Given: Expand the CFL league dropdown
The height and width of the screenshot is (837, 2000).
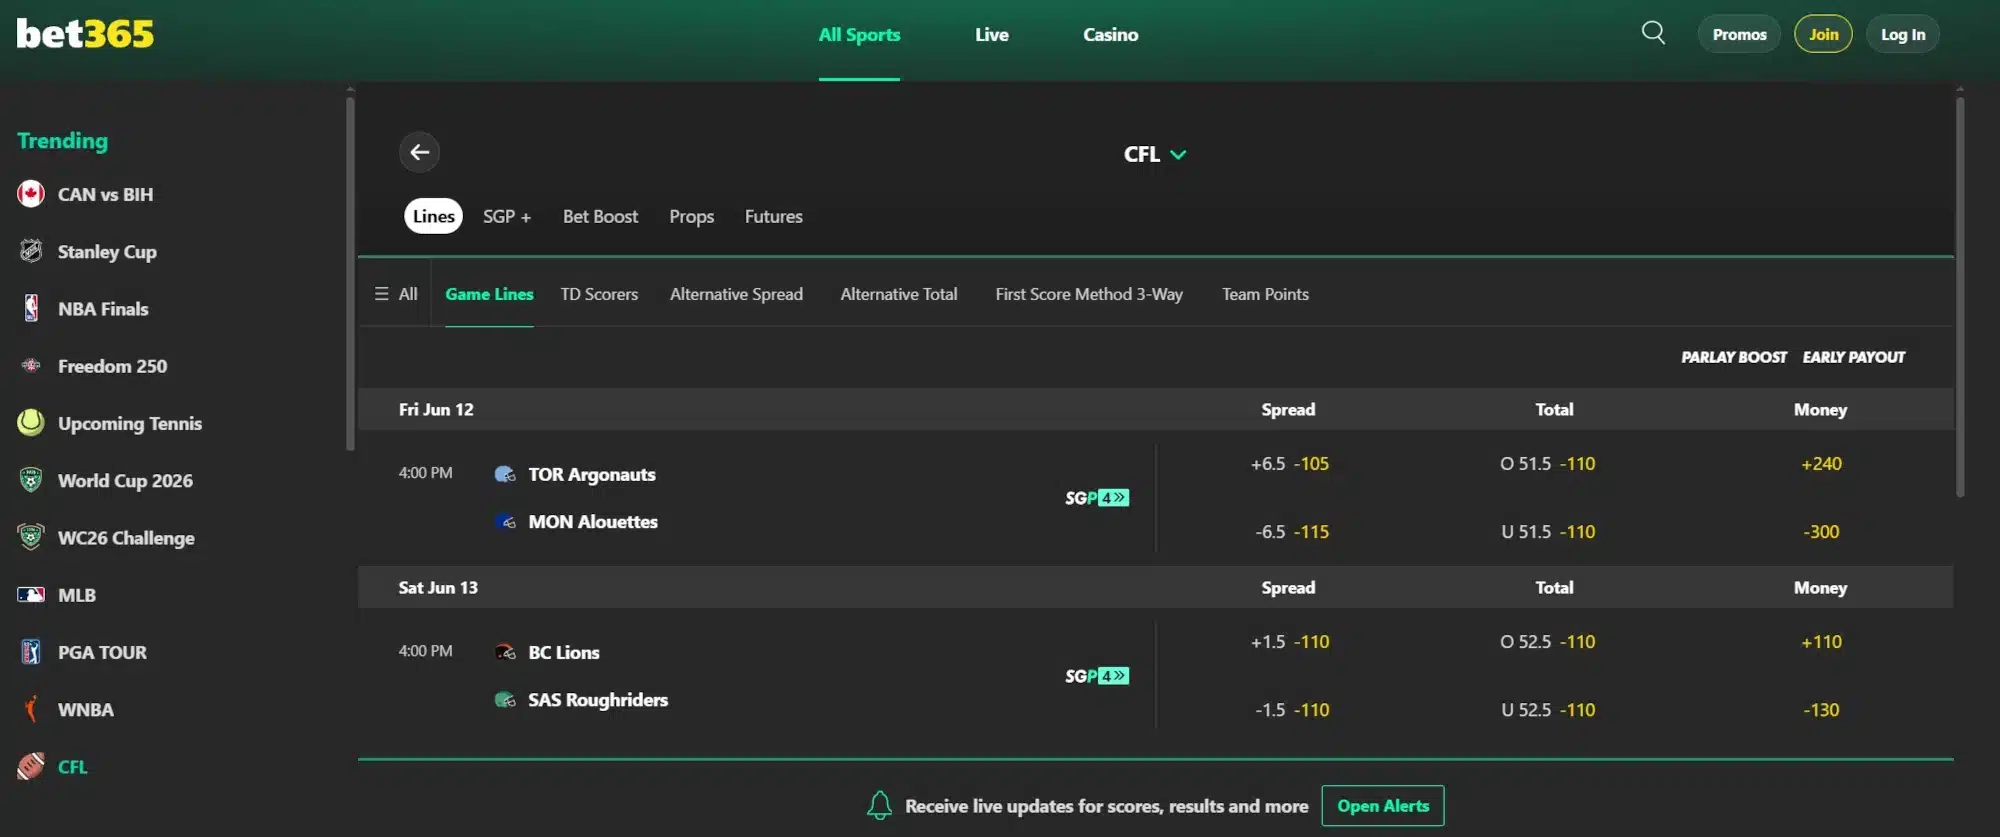Looking at the screenshot, I should coord(1155,154).
